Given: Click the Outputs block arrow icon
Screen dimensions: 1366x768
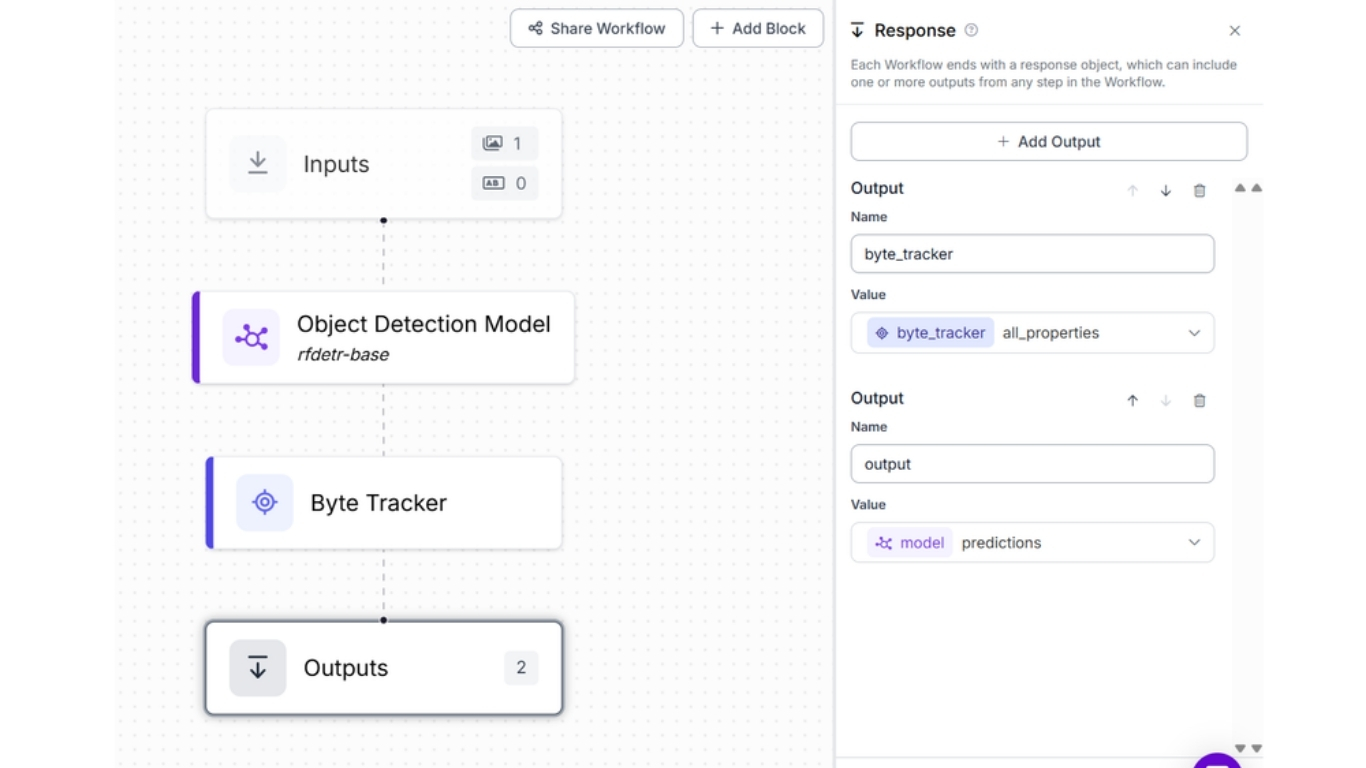Looking at the screenshot, I should tap(257, 667).
